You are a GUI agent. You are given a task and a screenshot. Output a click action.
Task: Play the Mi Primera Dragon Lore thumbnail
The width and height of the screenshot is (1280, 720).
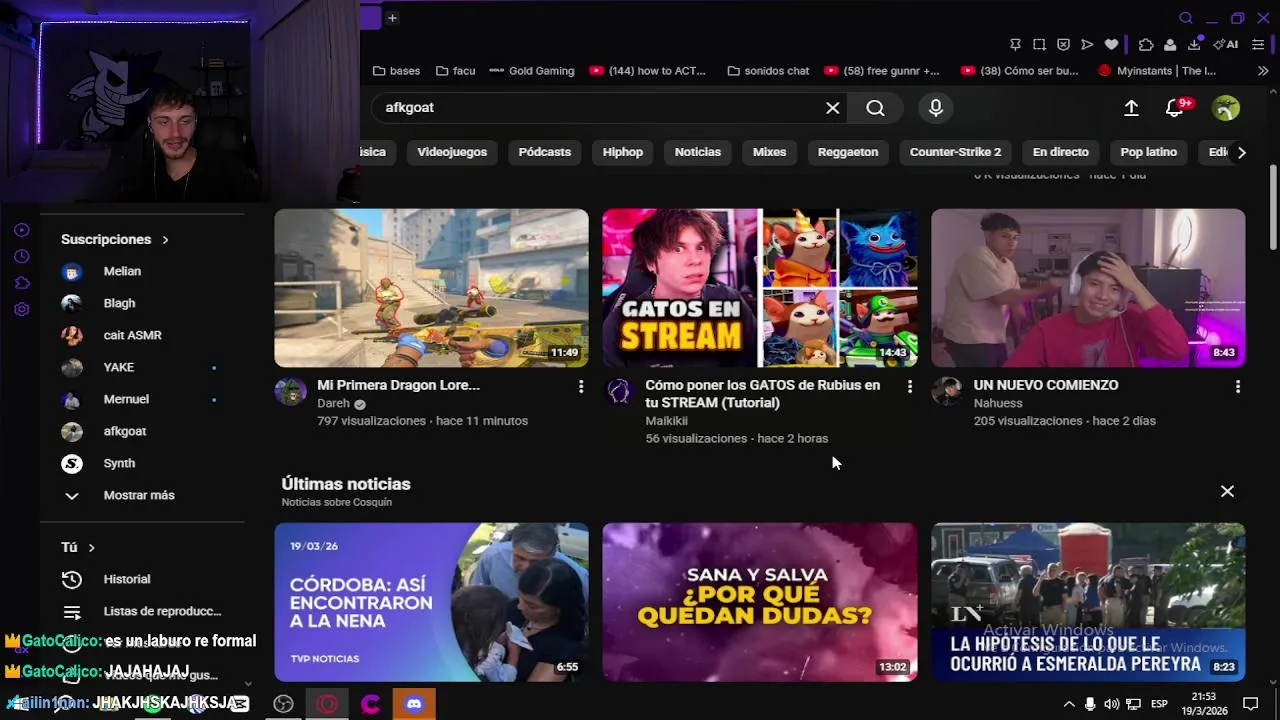click(x=431, y=288)
